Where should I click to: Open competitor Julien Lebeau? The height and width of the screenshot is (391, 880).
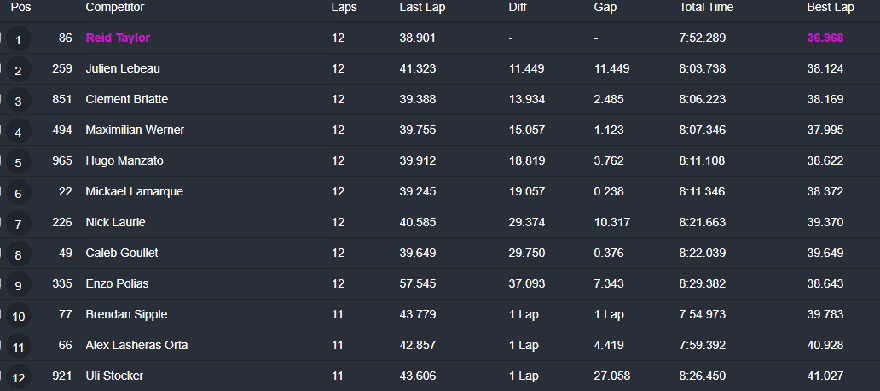pyautogui.click(x=122, y=68)
